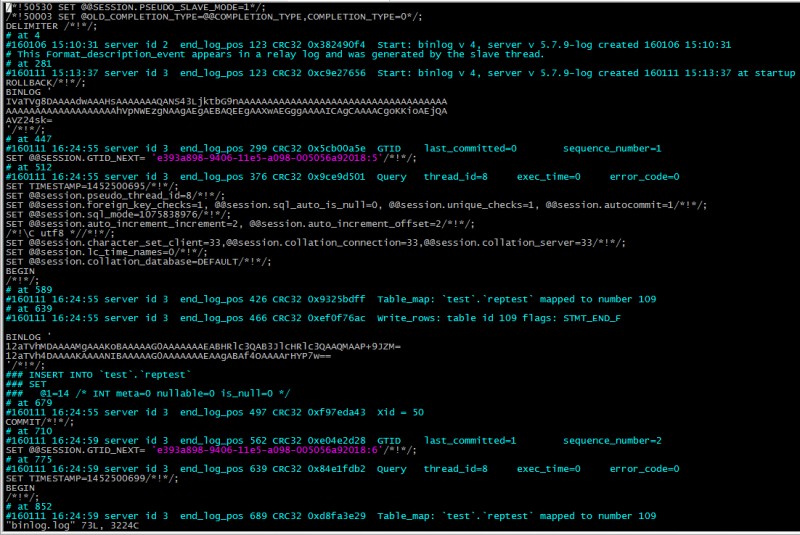The height and width of the screenshot is (535, 800).
Task: Click the 'last_committed=1' text
Action: (x=470, y=441)
